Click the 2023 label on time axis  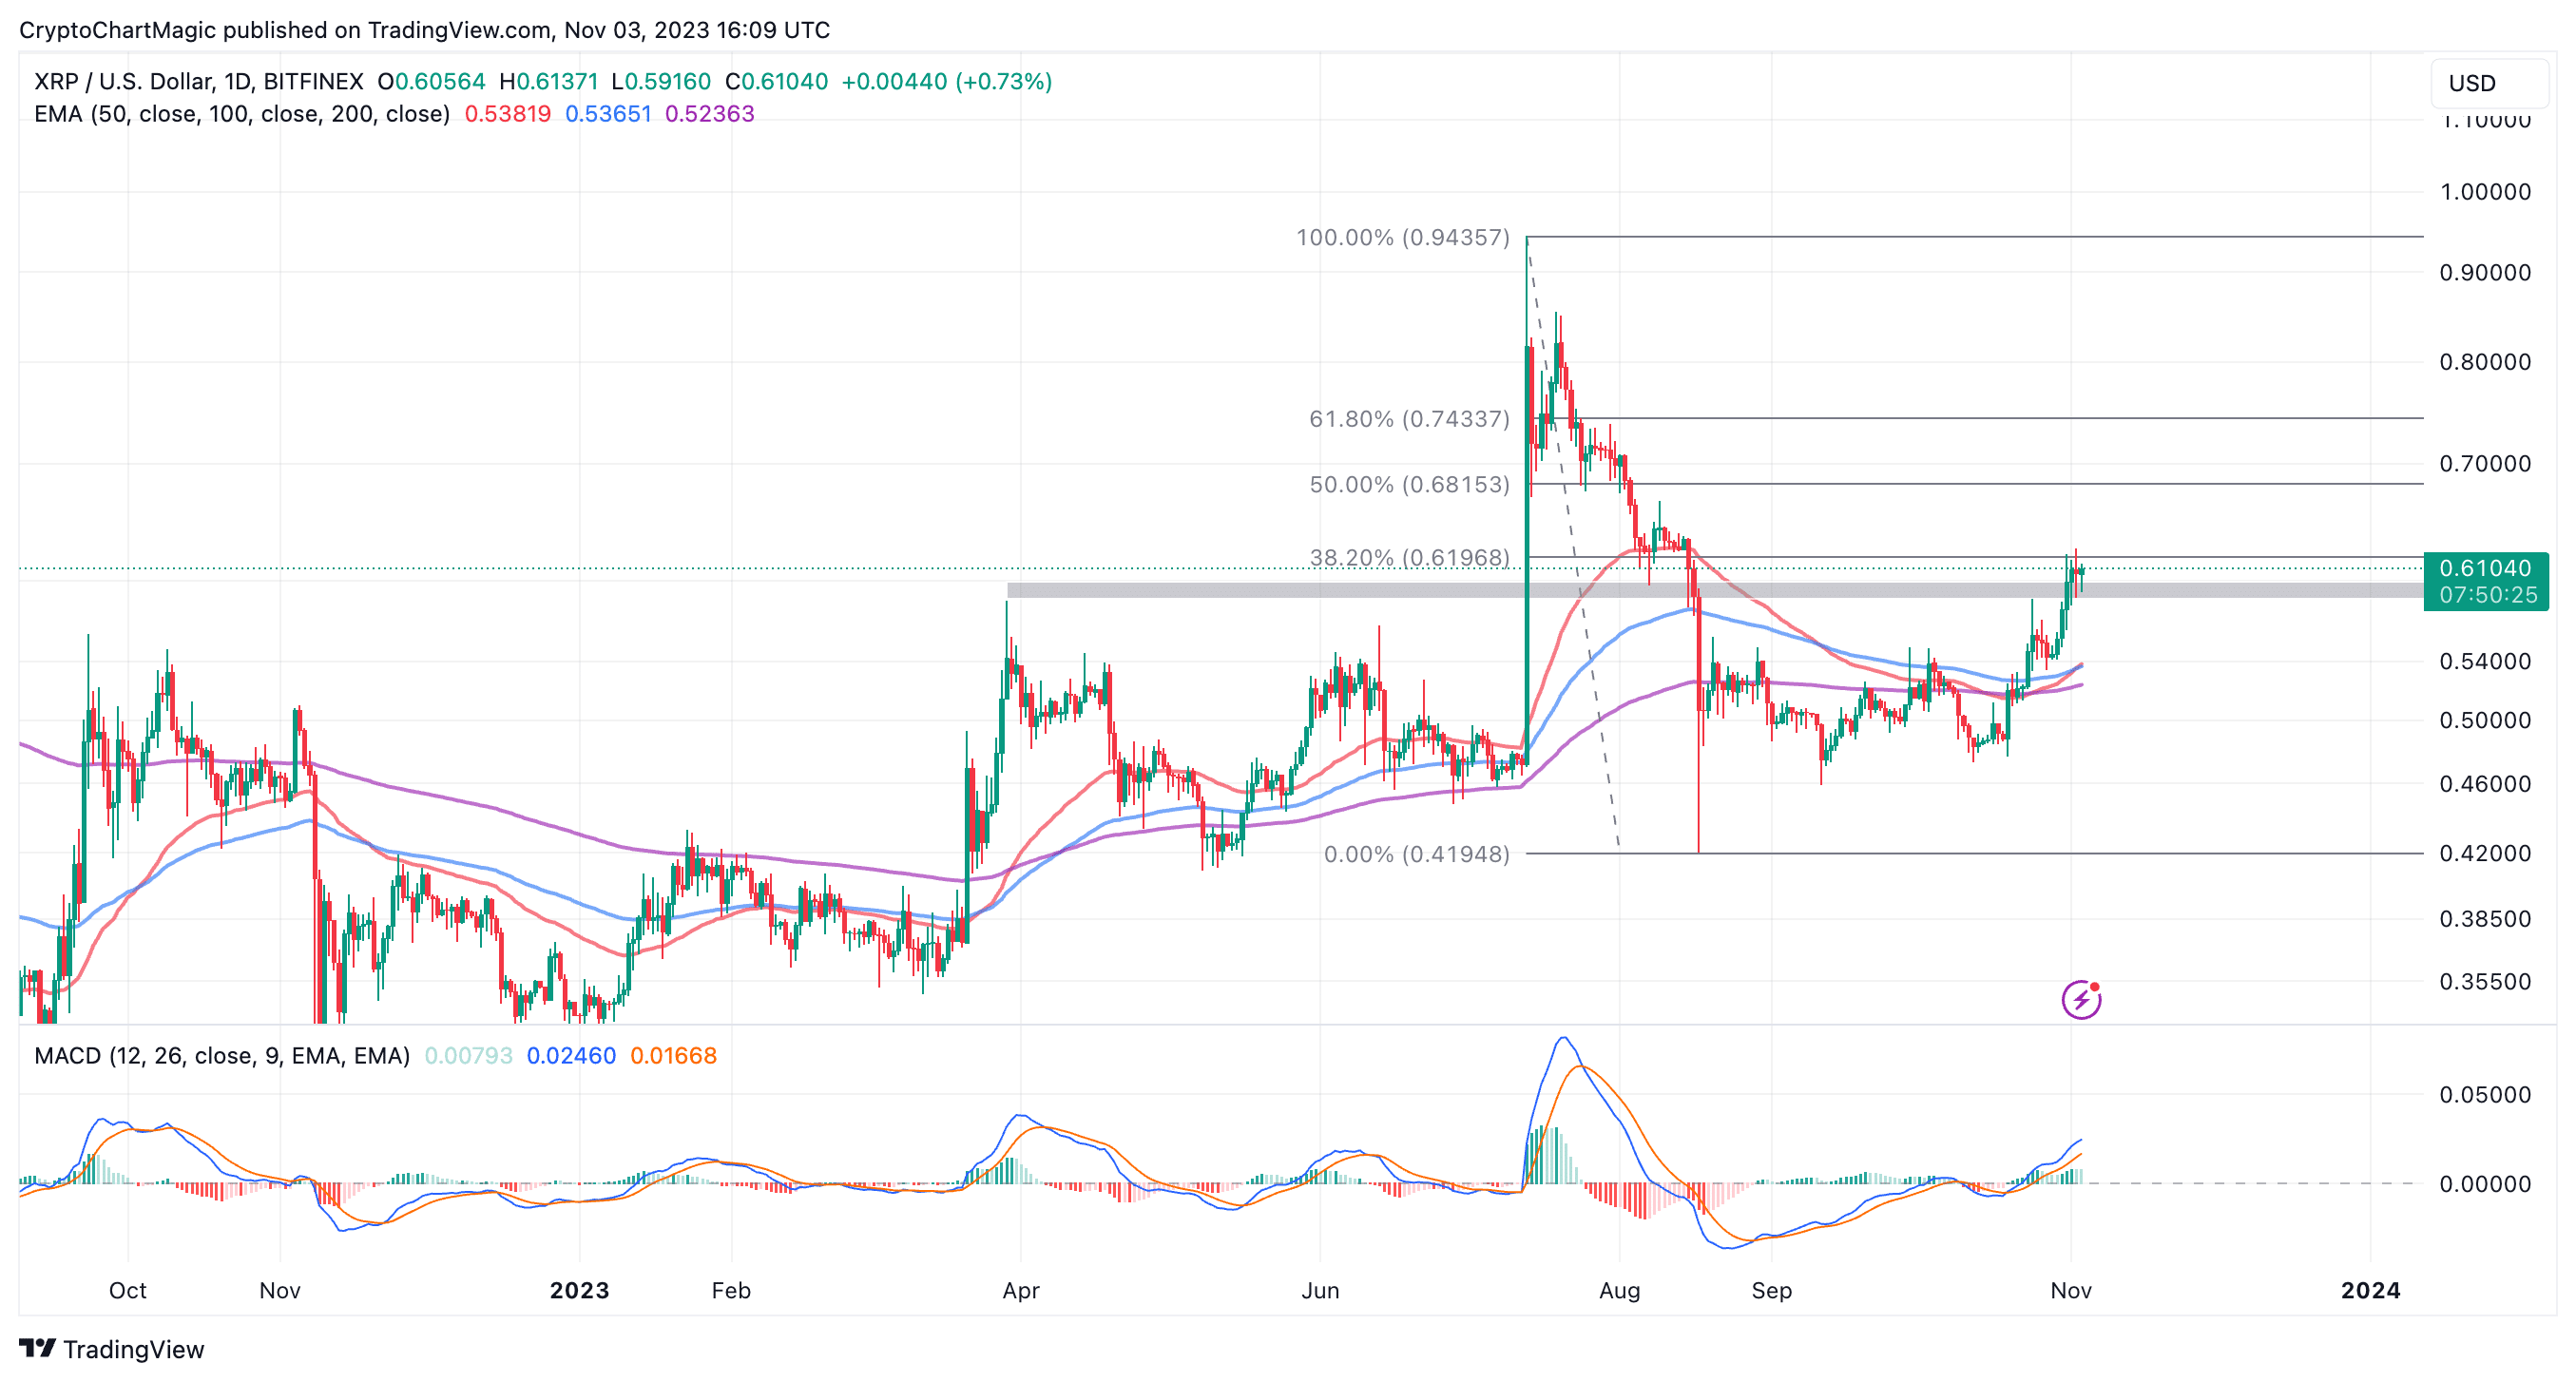(579, 1290)
